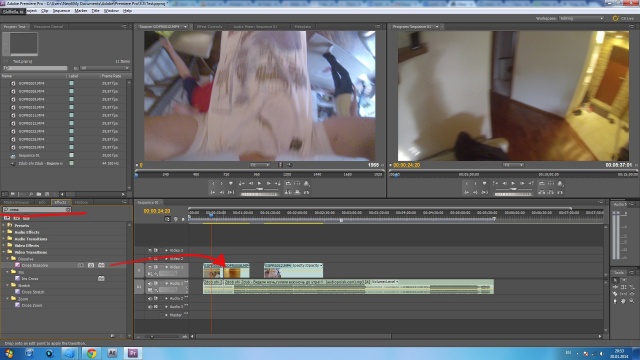Screen dimensions: 640x360
Task: Select the Cross Zoom transition
Action: coord(32,305)
